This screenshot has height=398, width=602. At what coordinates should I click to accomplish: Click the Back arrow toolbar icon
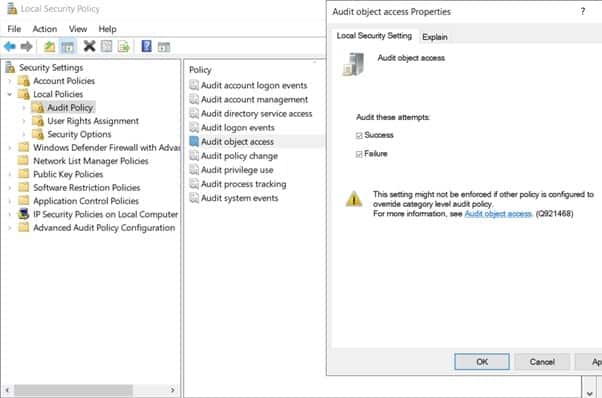coord(10,47)
